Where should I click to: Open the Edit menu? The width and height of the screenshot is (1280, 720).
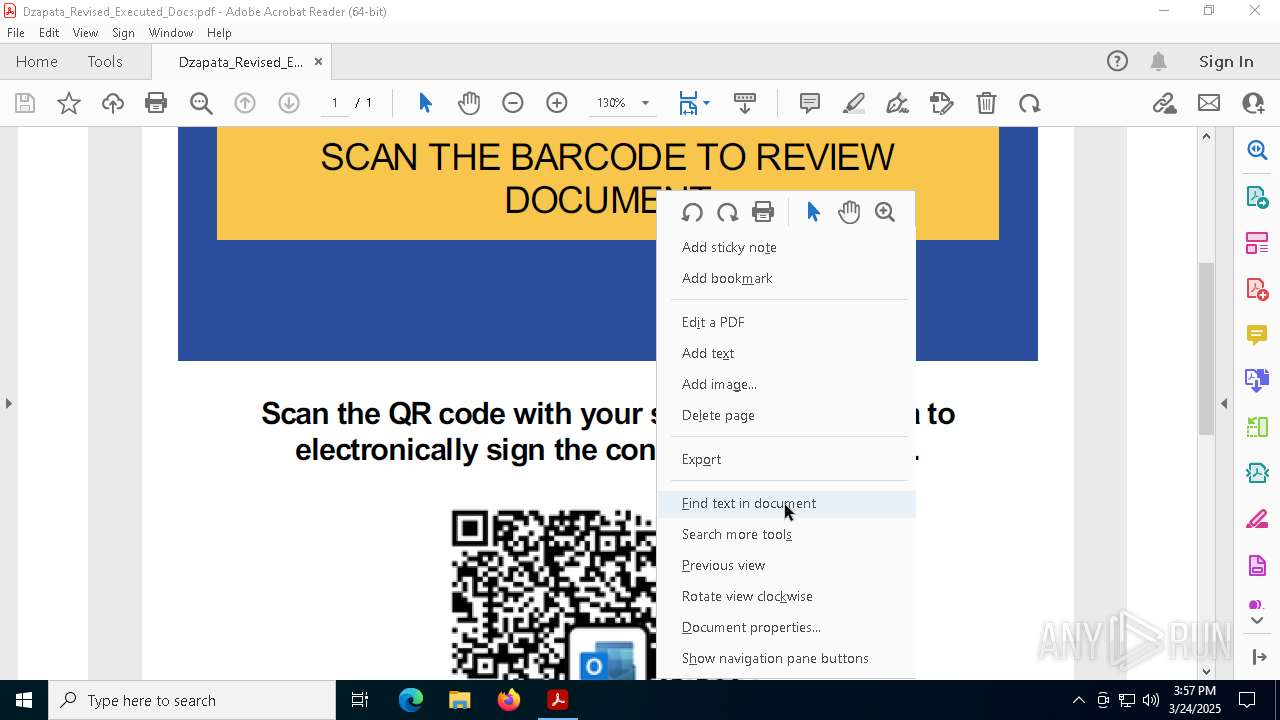49,33
